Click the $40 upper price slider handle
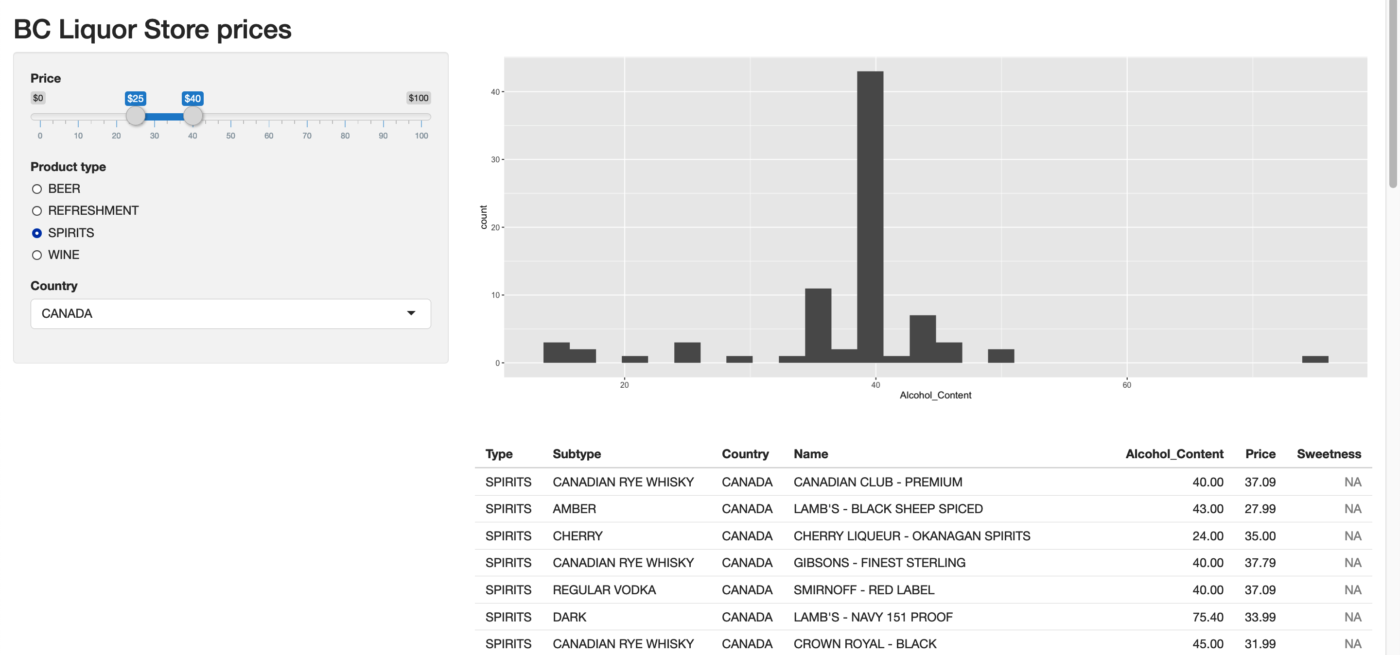Screen dimensions: 1400x655 point(193,116)
